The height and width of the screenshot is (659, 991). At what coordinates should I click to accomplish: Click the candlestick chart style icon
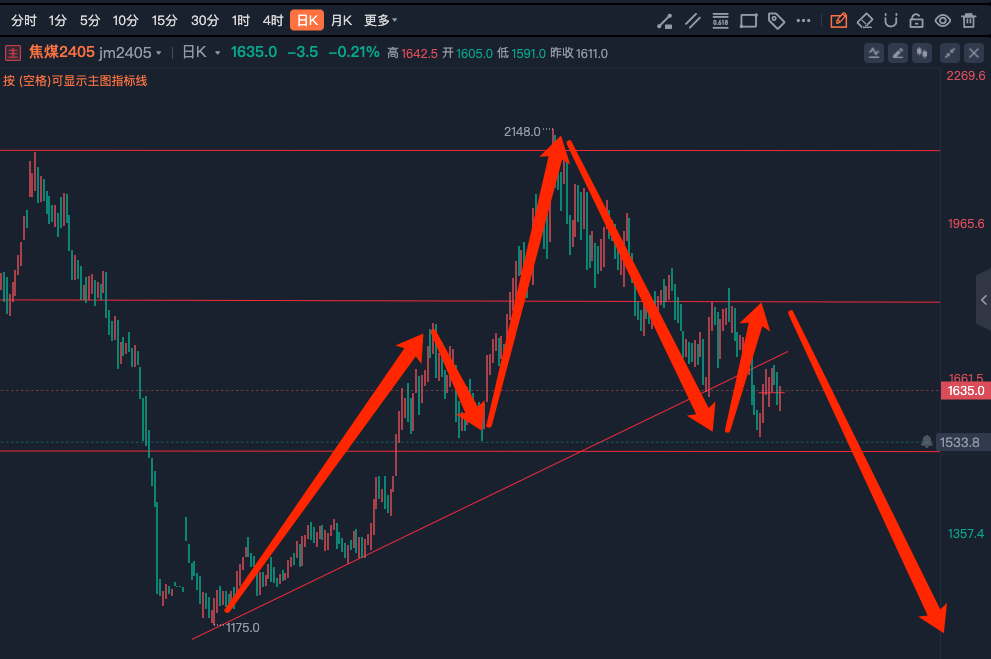(x=922, y=54)
